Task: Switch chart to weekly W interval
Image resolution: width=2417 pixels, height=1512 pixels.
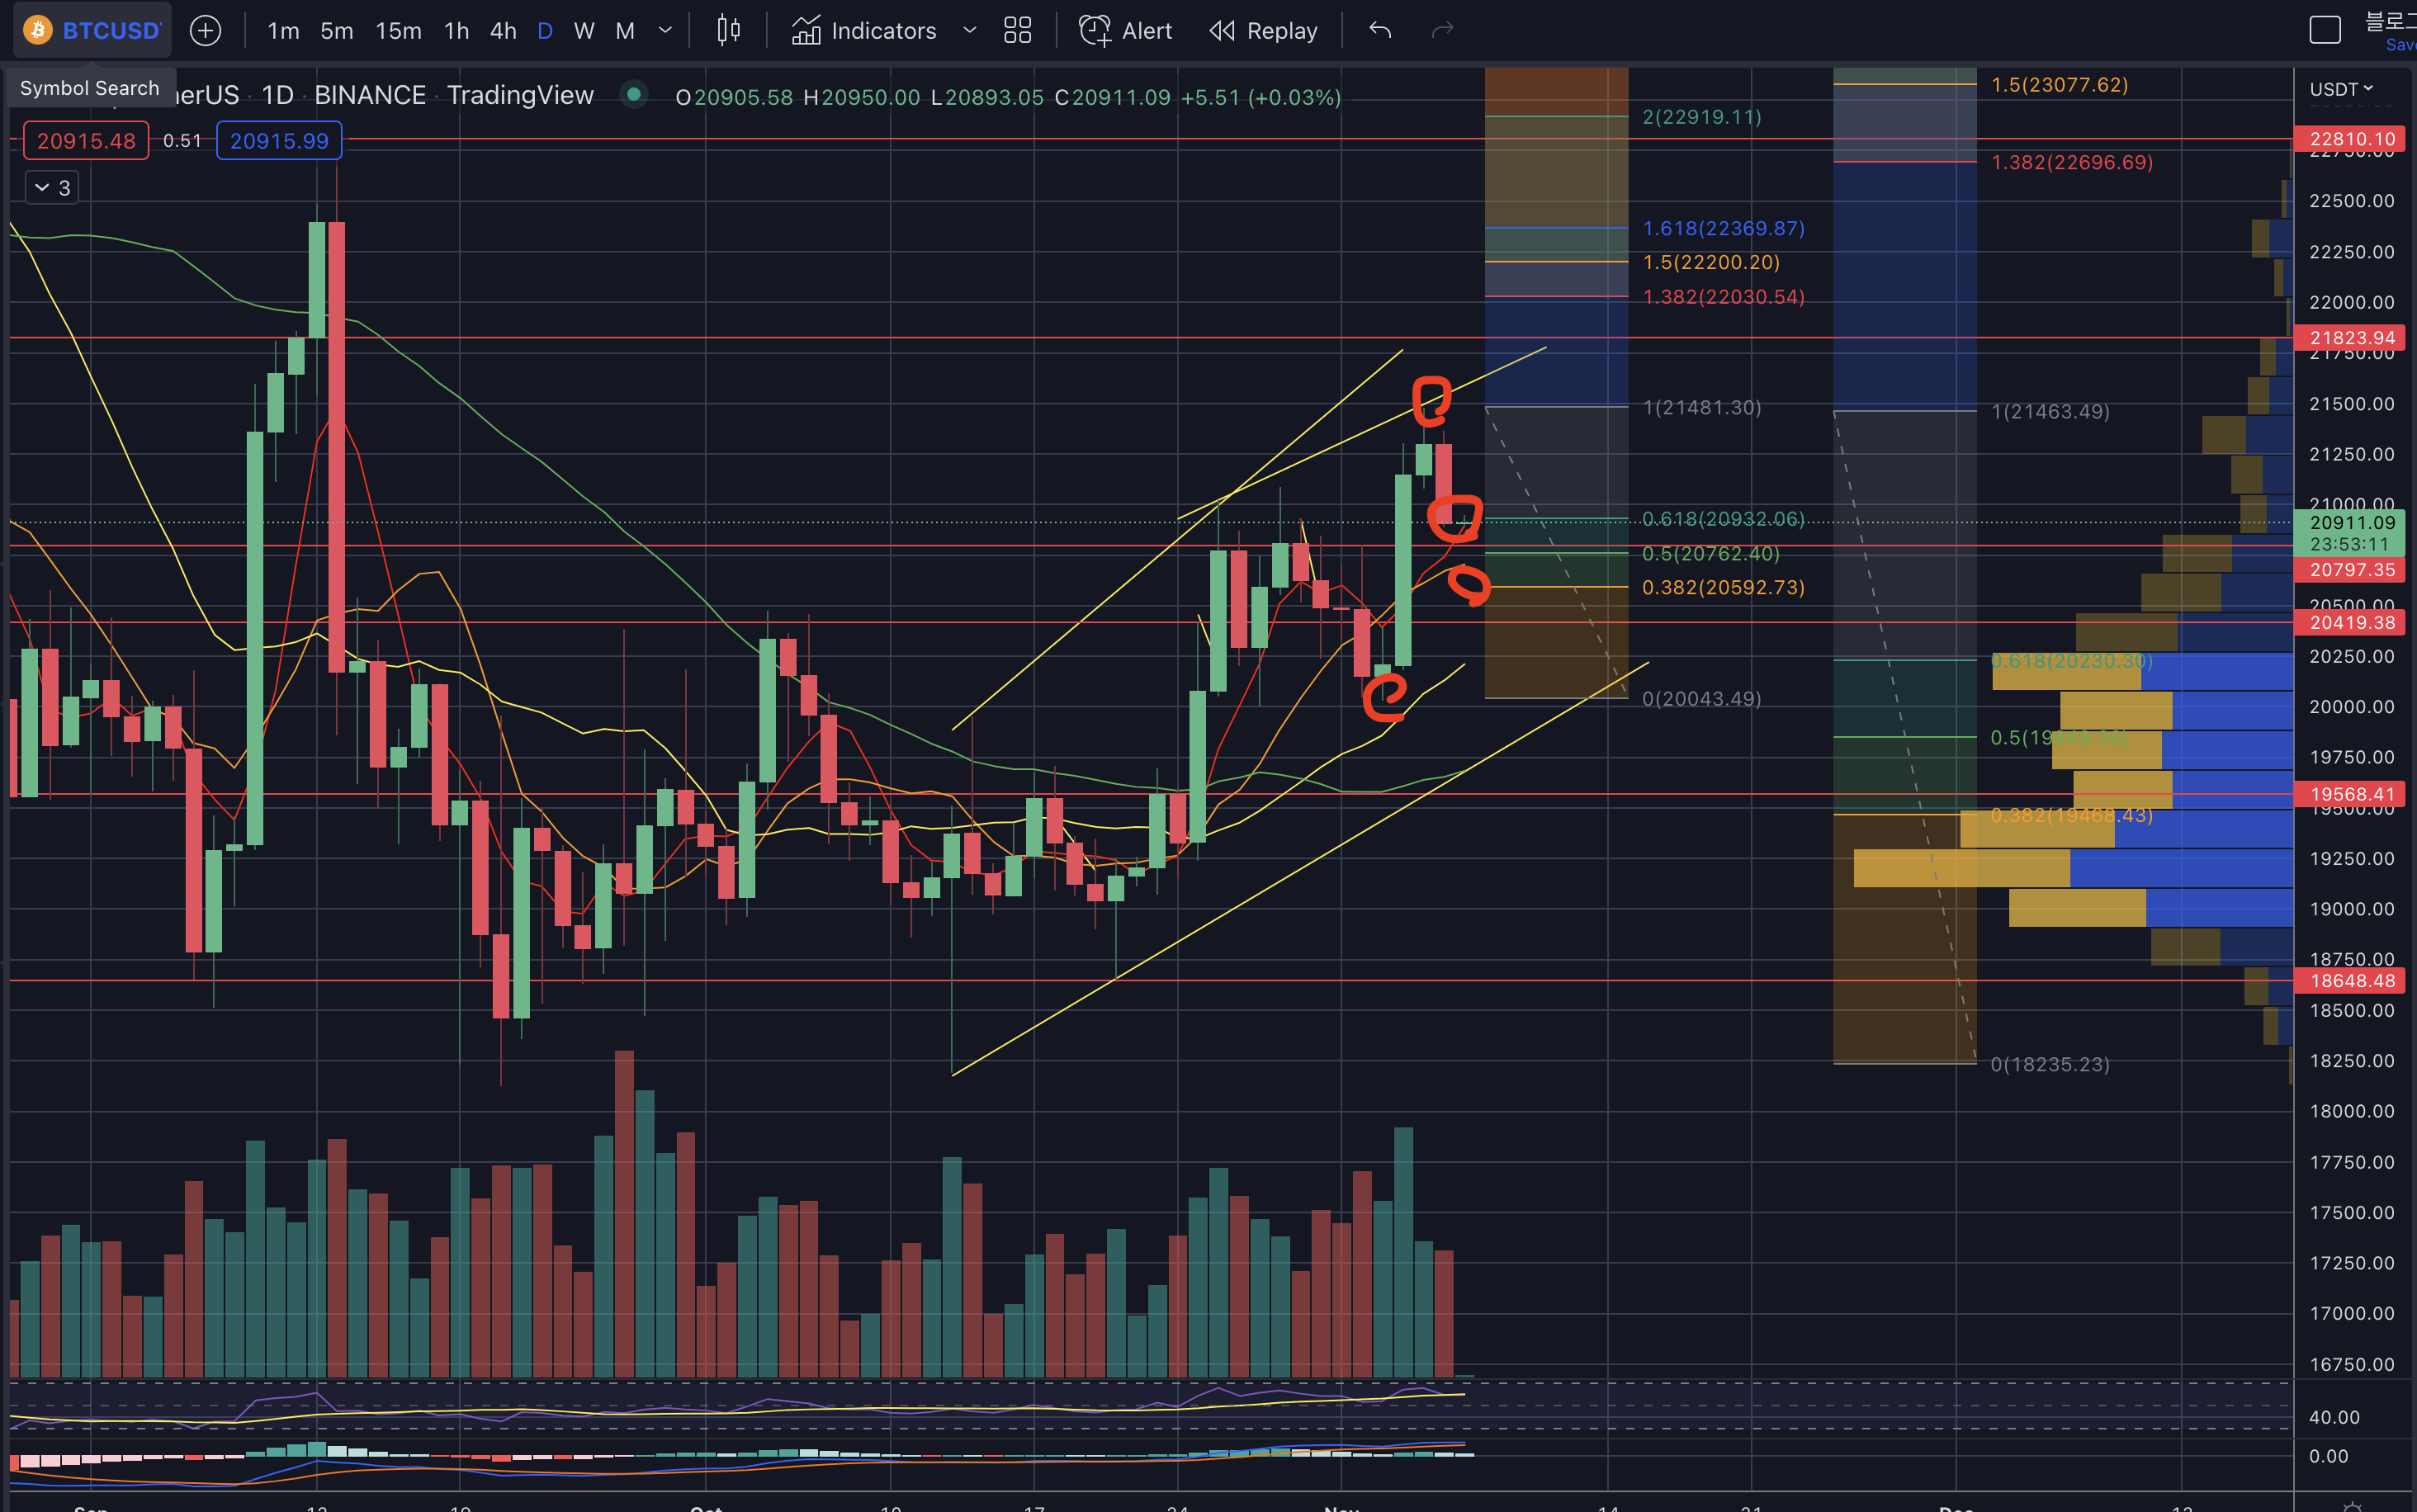Action: 584,30
